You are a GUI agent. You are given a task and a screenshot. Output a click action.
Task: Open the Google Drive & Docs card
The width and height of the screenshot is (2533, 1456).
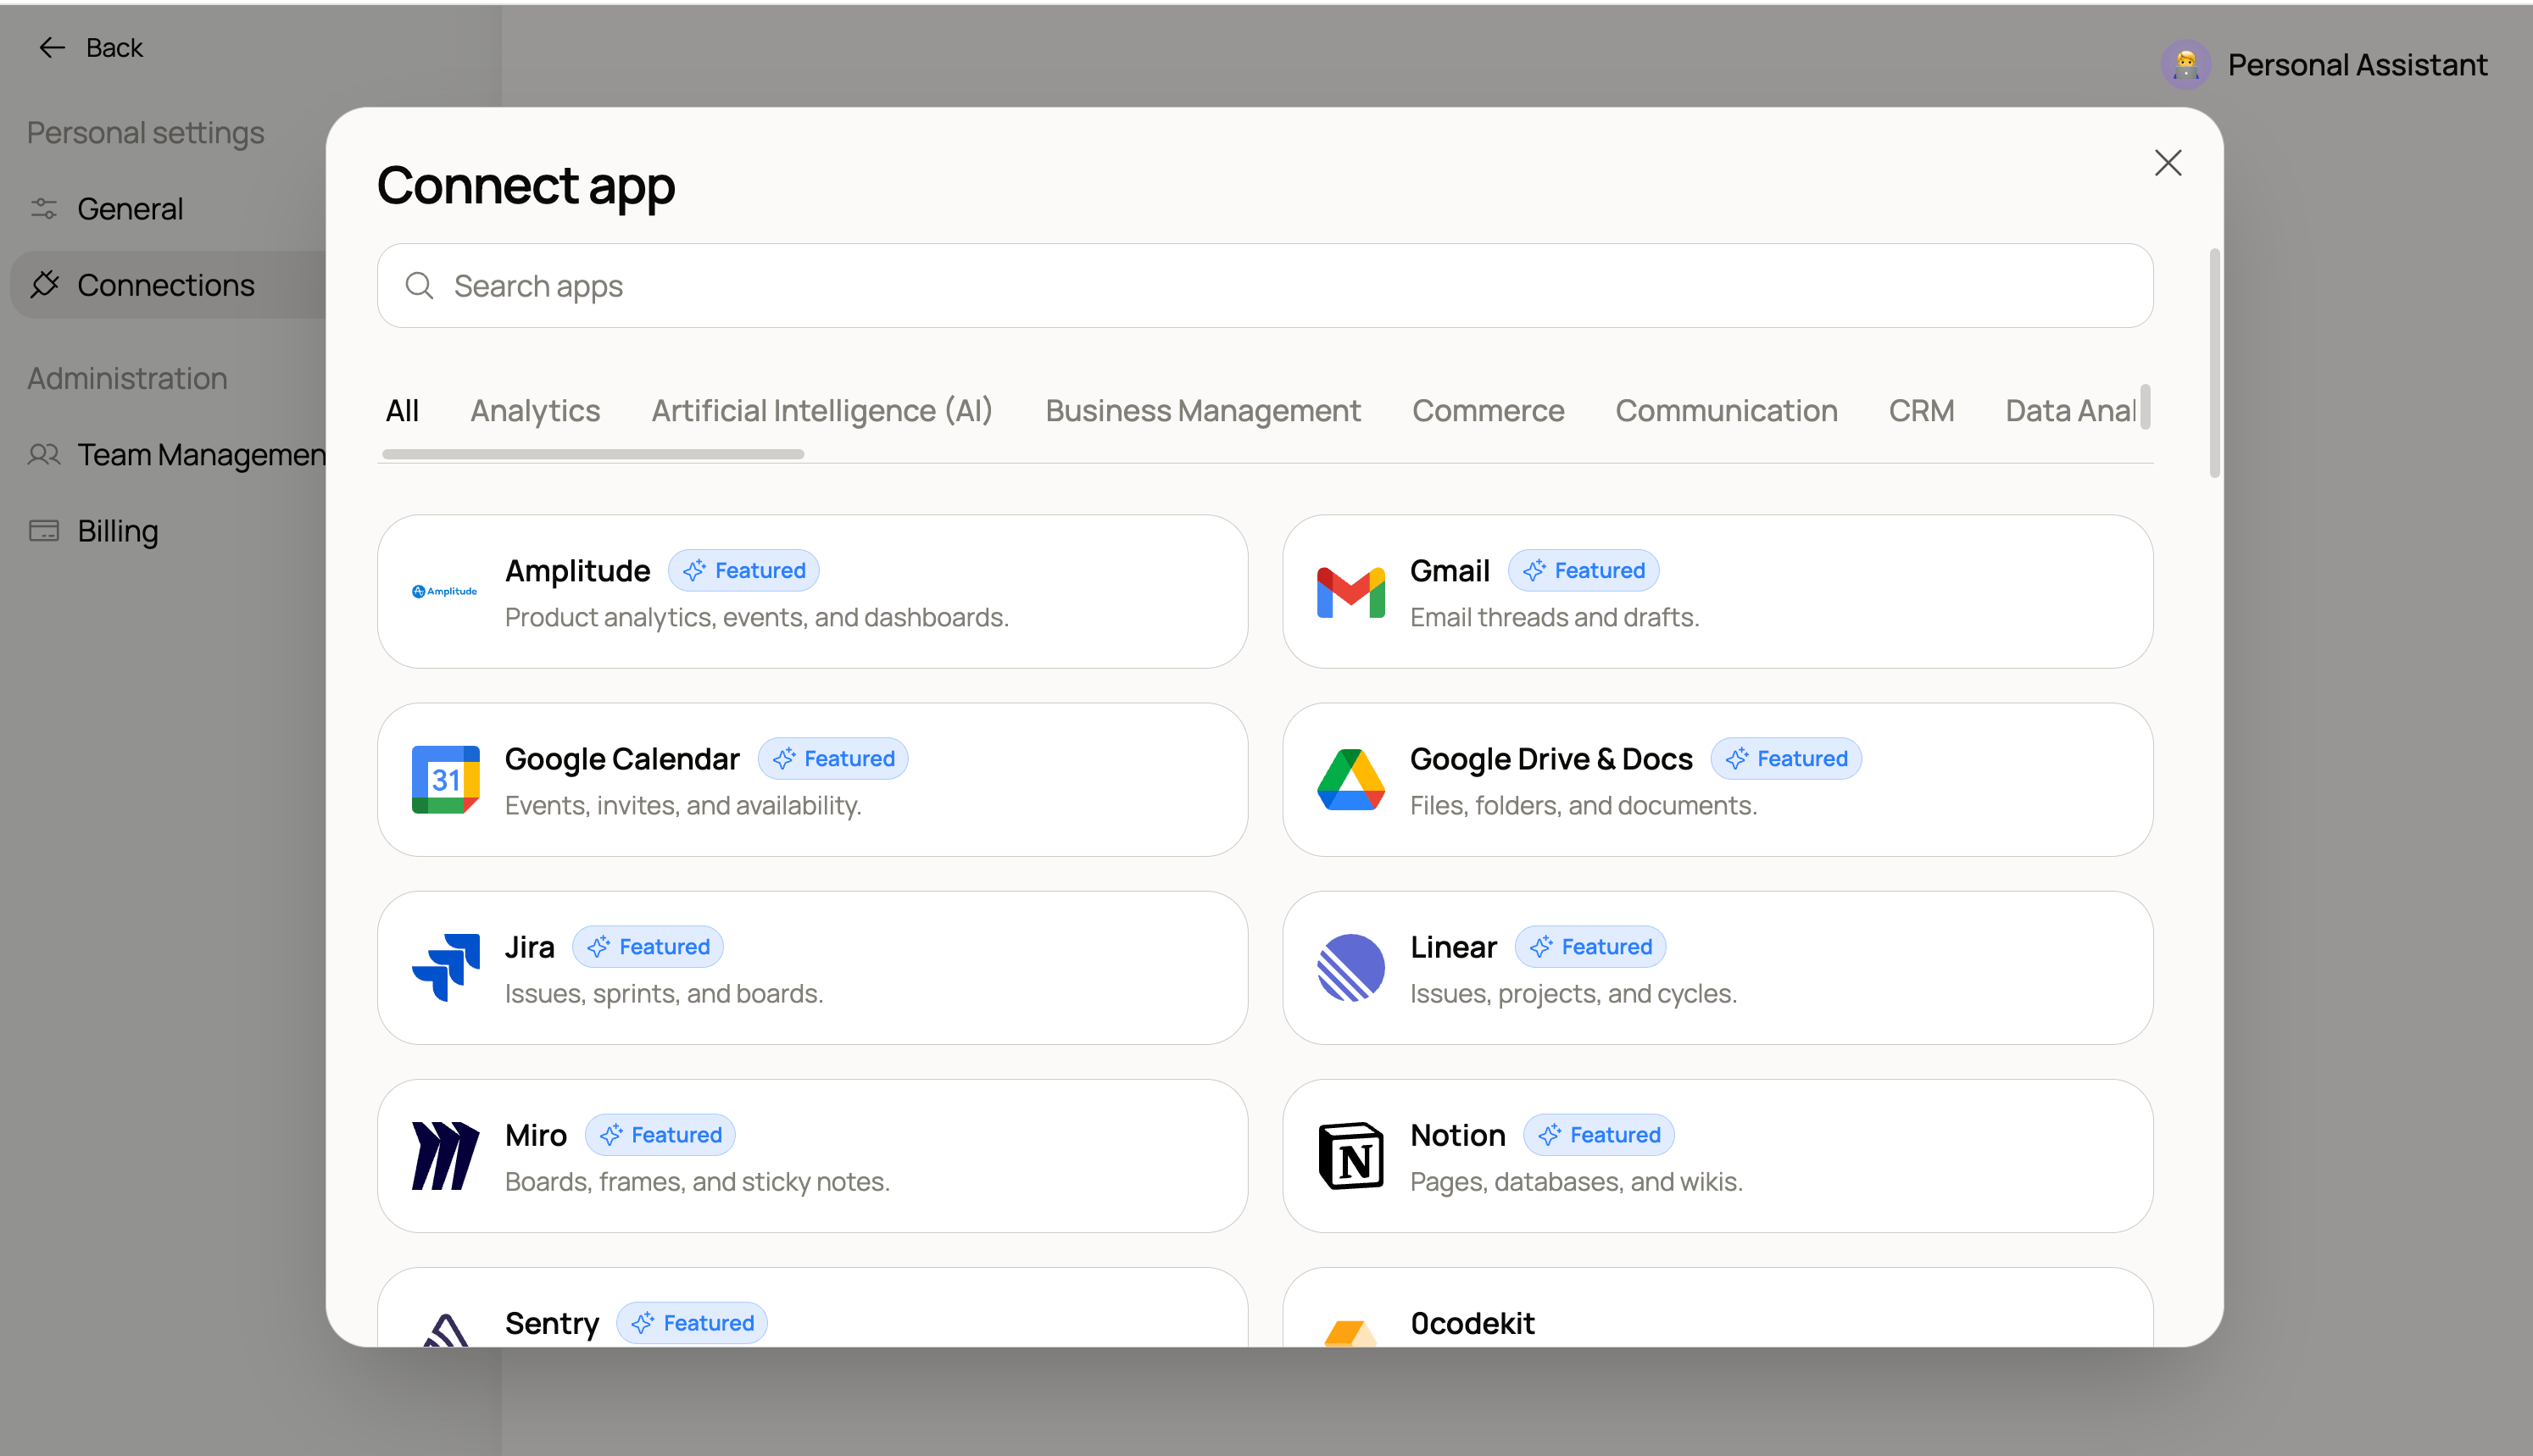point(1717,779)
